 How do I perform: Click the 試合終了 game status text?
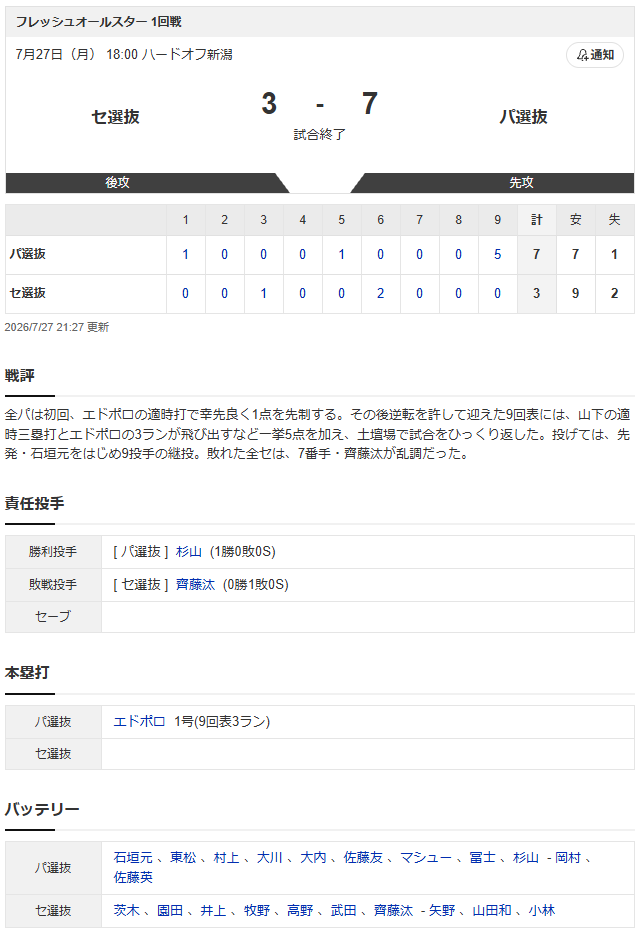point(319,135)
